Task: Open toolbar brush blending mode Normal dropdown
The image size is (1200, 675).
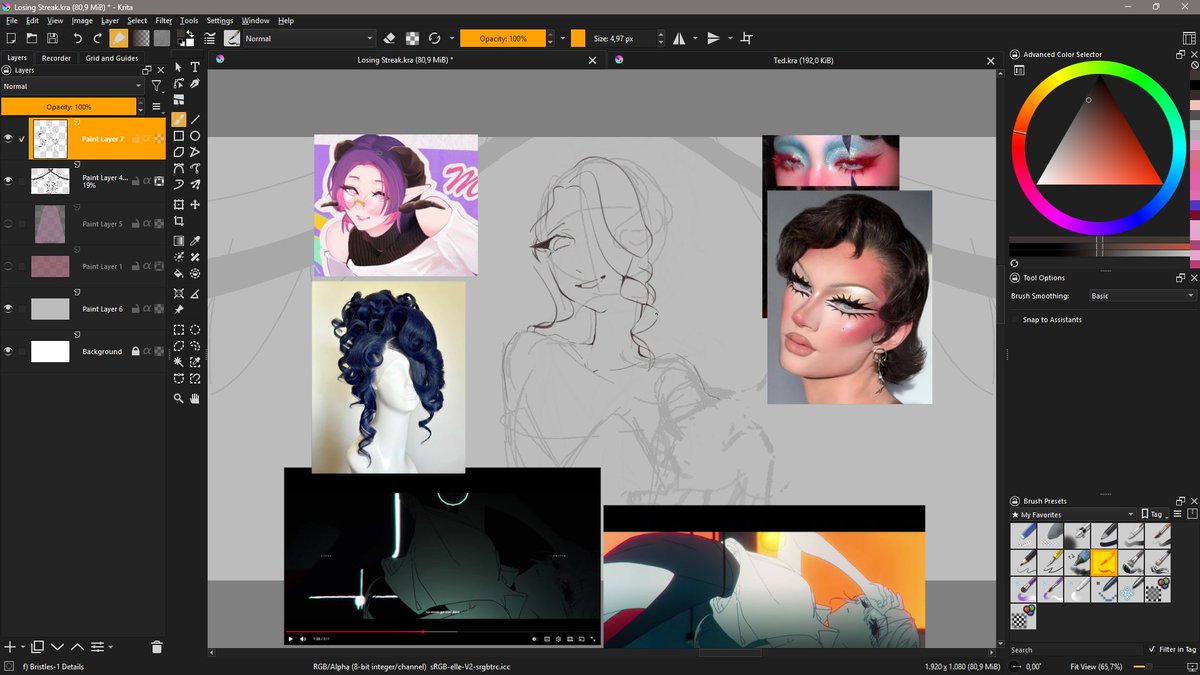Action: pyautogui.click(x=308, y=38)
